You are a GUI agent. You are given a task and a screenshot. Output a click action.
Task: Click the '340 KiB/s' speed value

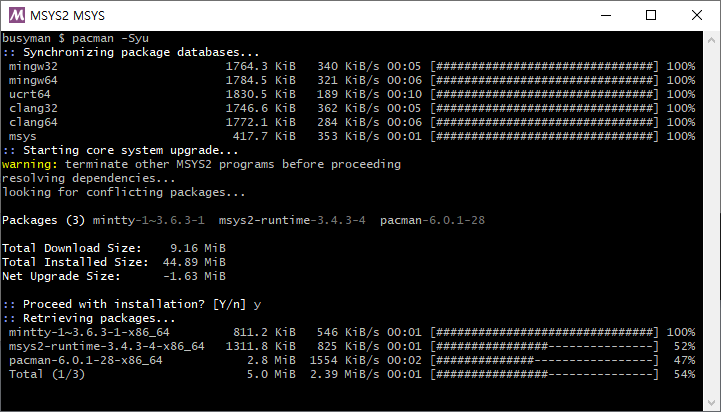point(348,67)
